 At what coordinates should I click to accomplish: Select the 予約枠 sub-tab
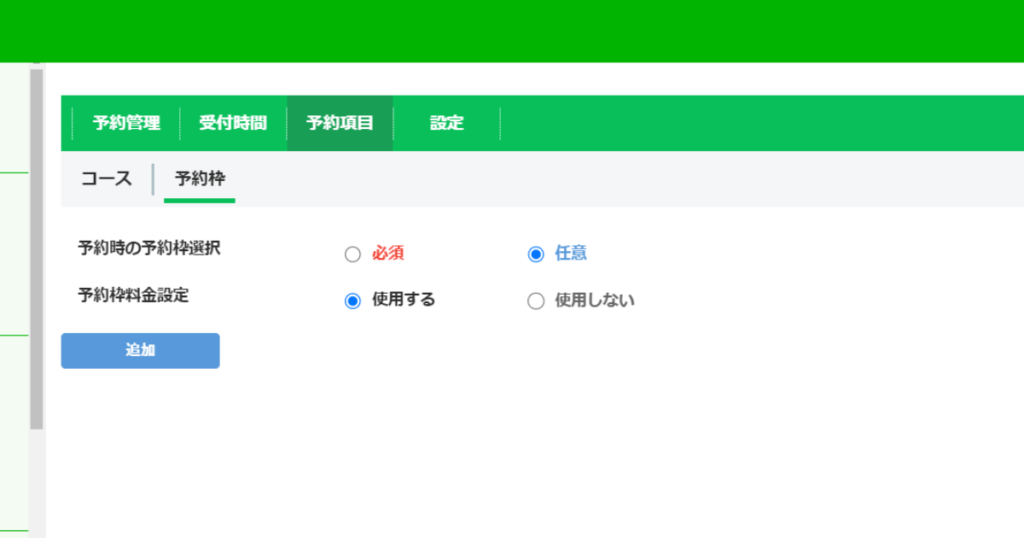click(x=200, y=179)
